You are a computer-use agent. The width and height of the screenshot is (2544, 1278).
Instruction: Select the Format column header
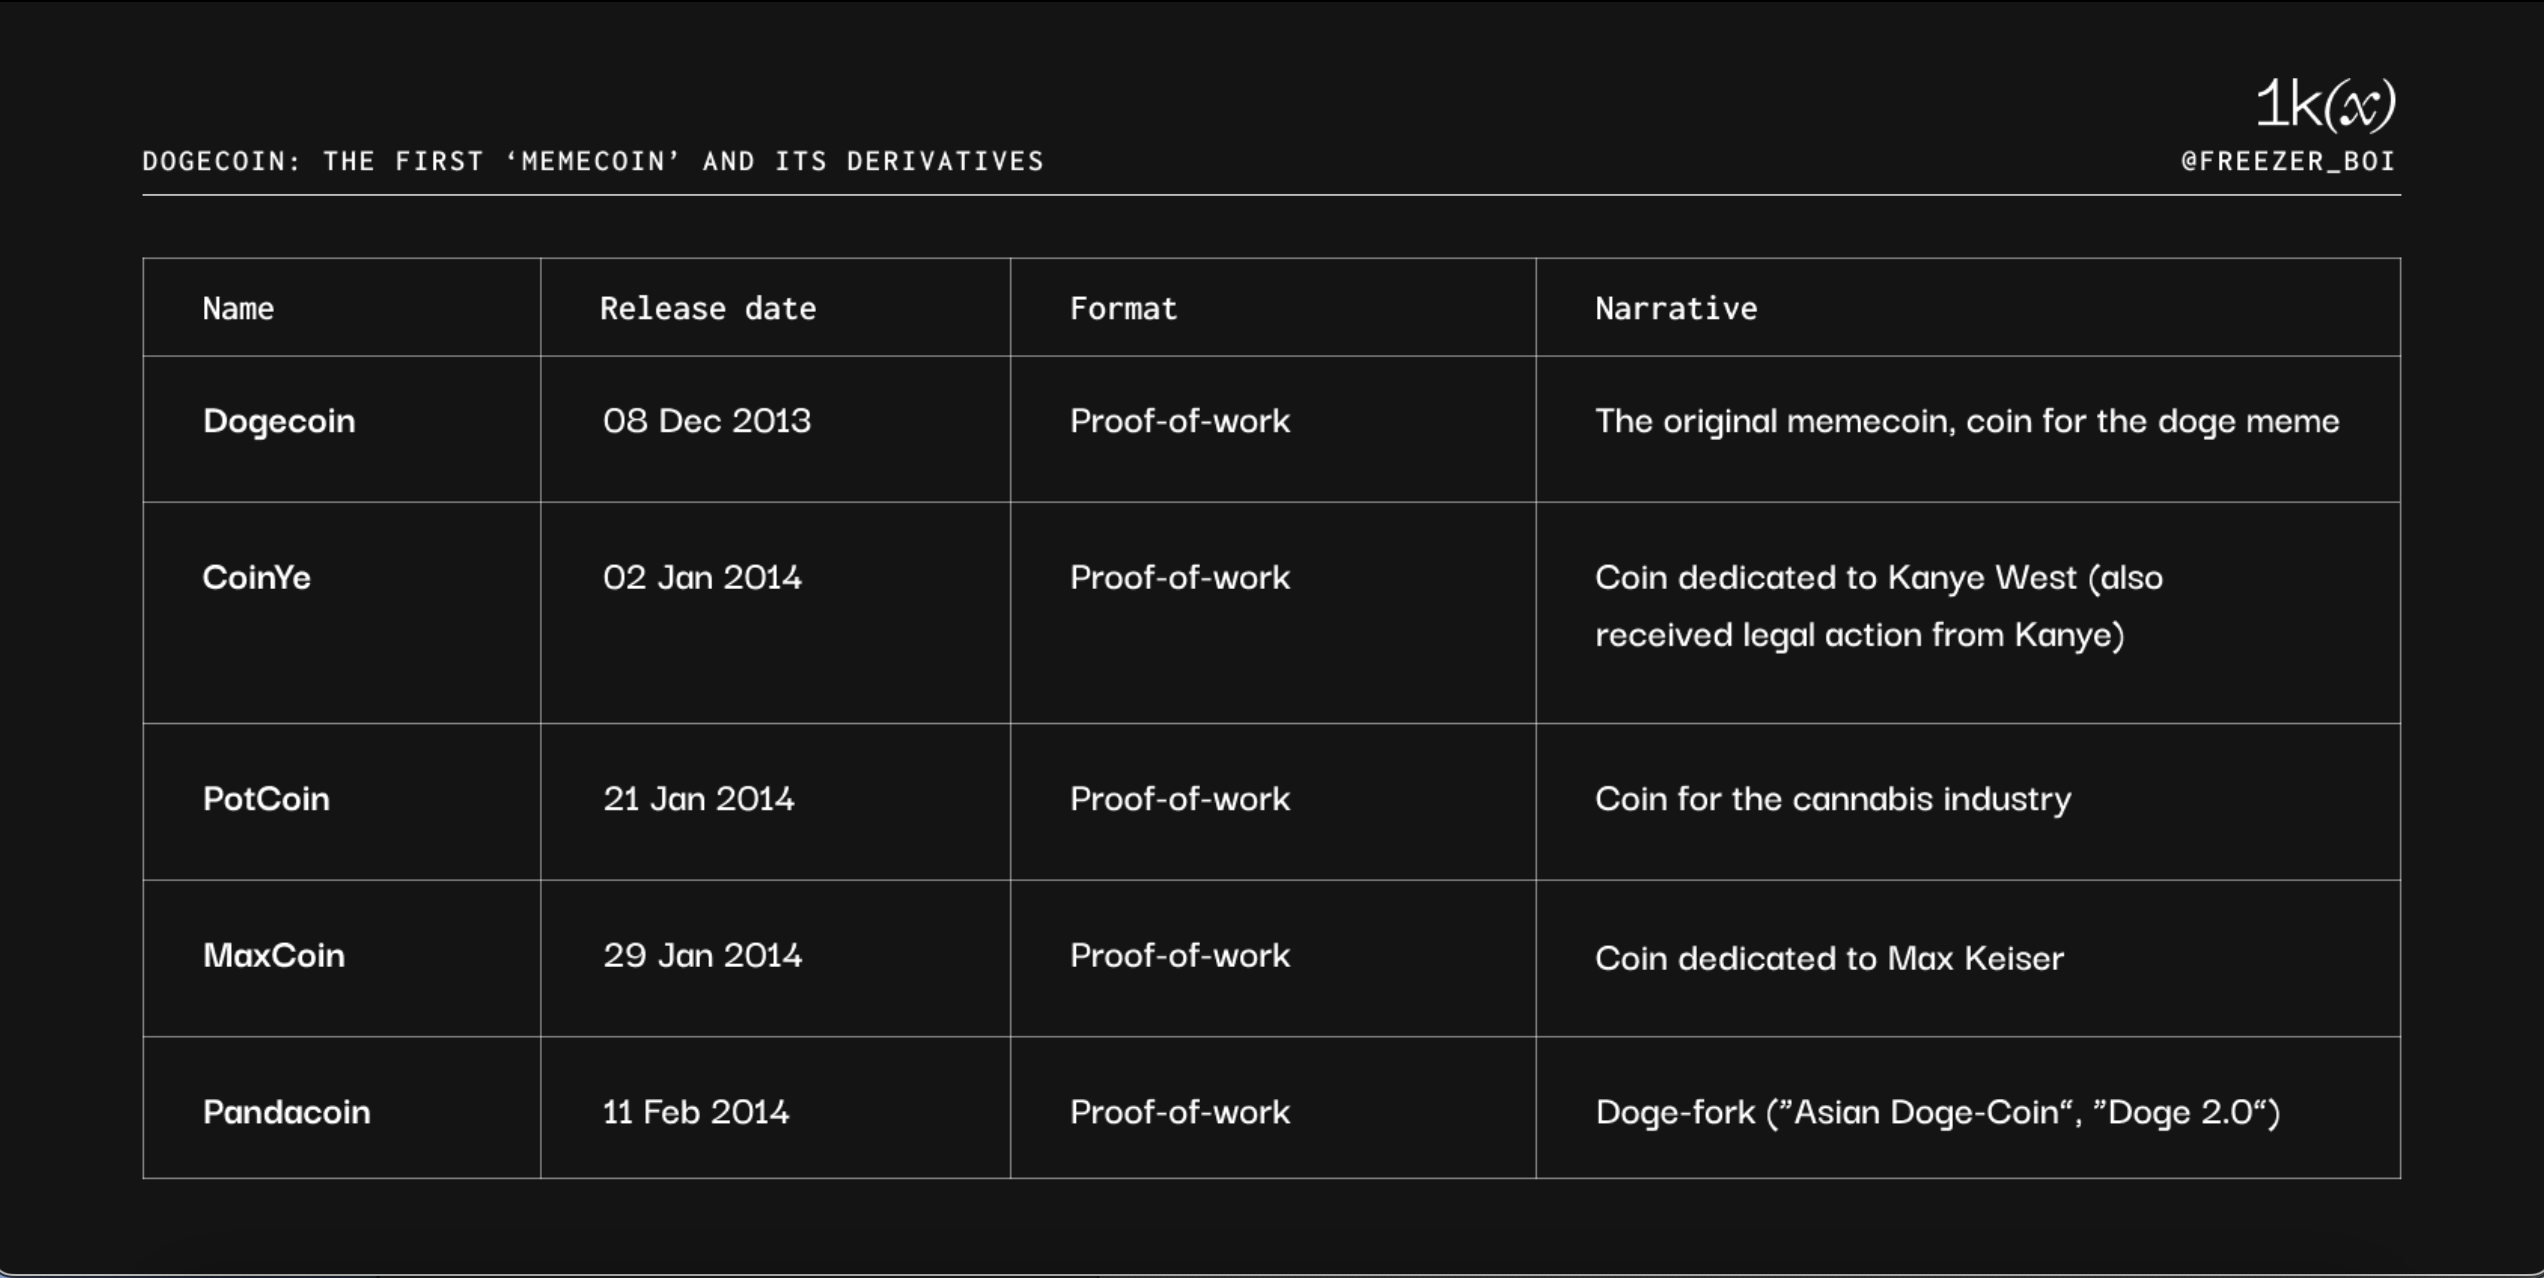point(1123,309)
